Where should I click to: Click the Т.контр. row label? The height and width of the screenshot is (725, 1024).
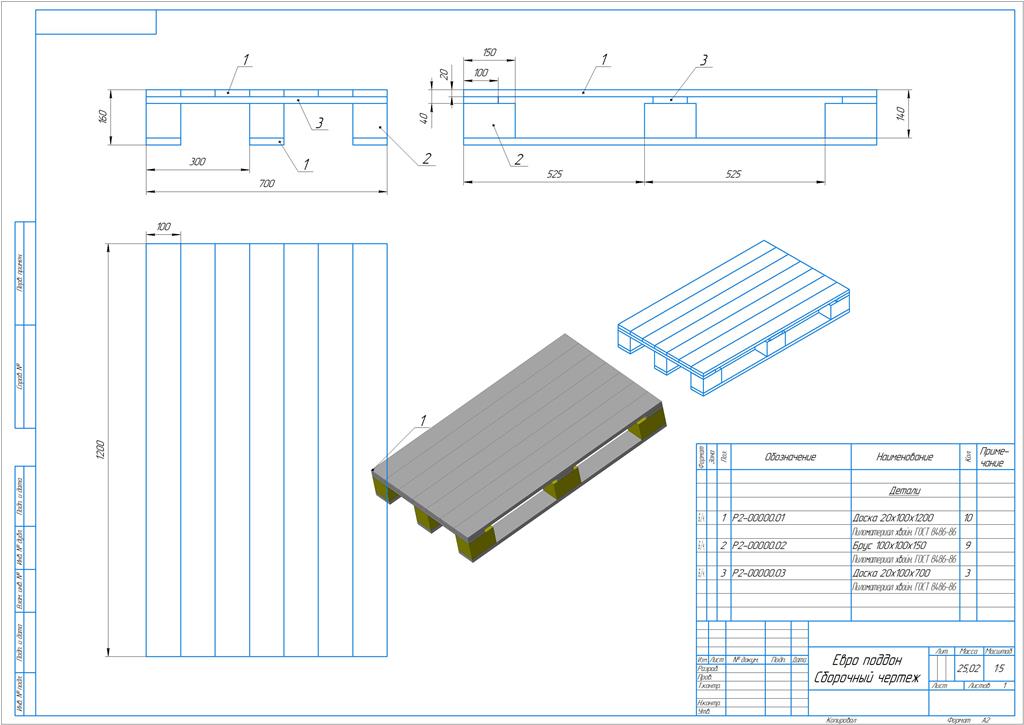(x=708, y=686)
